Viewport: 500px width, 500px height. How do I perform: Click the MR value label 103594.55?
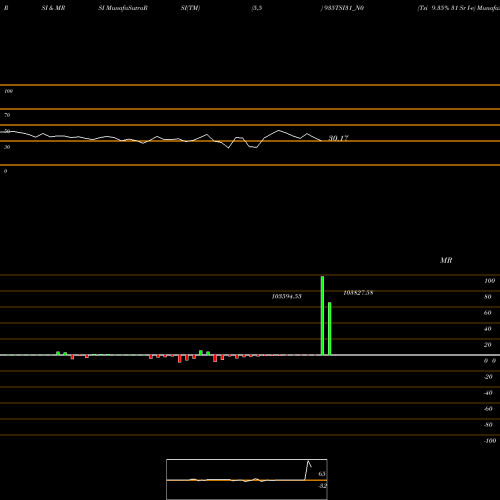pyautogui.click(x=287, y=296)
